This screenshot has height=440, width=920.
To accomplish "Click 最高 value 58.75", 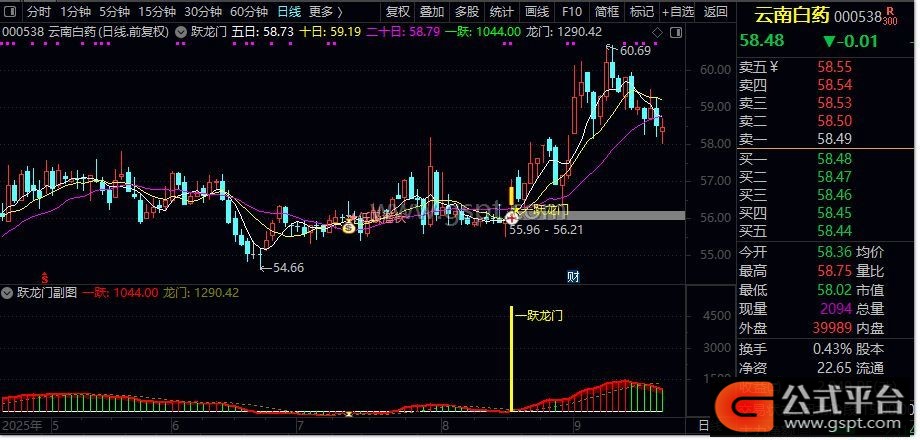I will [x=835, y=271].
